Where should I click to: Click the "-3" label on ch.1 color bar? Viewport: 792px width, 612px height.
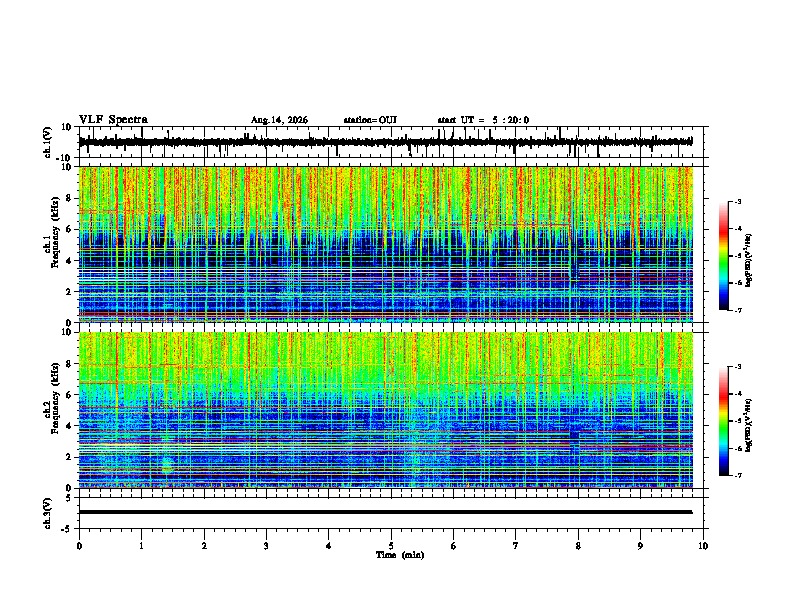click(737, 201)
